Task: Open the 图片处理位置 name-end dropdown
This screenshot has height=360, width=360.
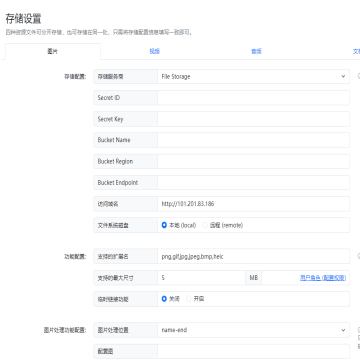Action: 253,330
